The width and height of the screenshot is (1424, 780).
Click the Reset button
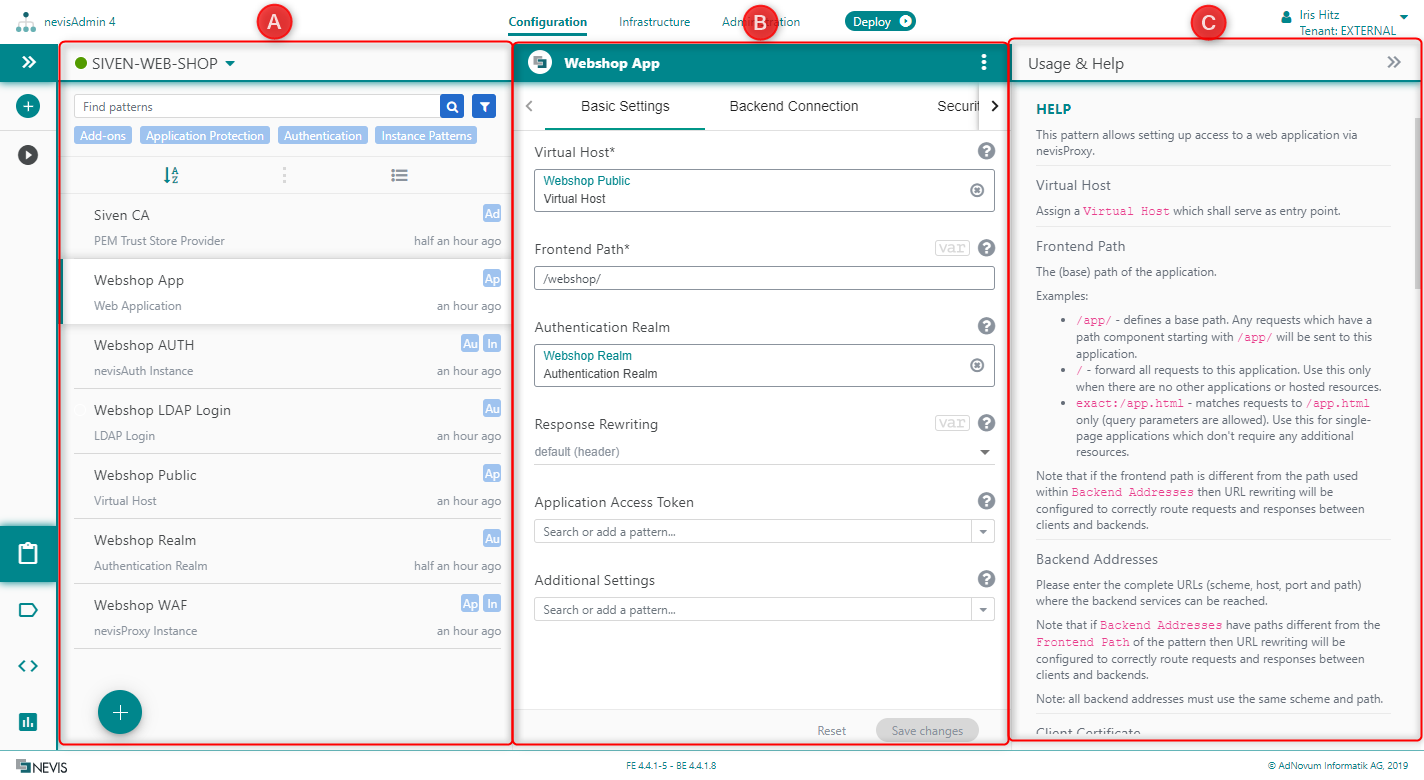pyautogui.click(x=831, y=730)
